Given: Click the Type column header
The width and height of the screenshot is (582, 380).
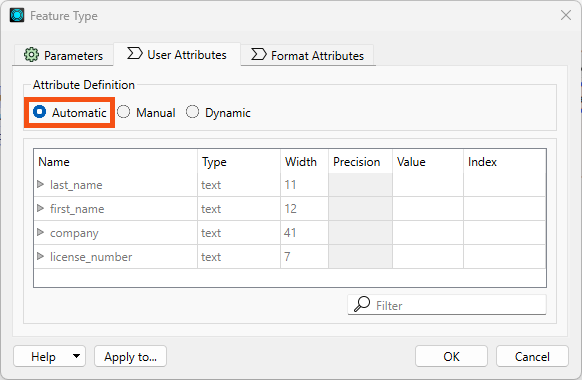Looking at the screenshot, I should pos(239,162).
